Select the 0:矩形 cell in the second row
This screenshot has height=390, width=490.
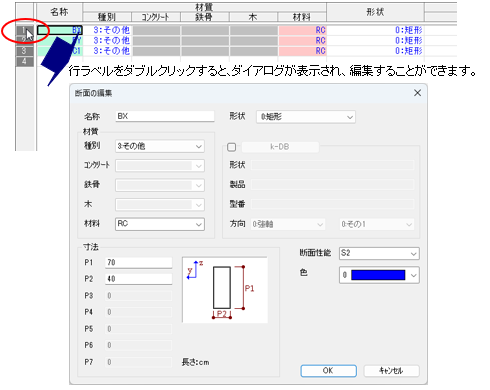[375, 41]
